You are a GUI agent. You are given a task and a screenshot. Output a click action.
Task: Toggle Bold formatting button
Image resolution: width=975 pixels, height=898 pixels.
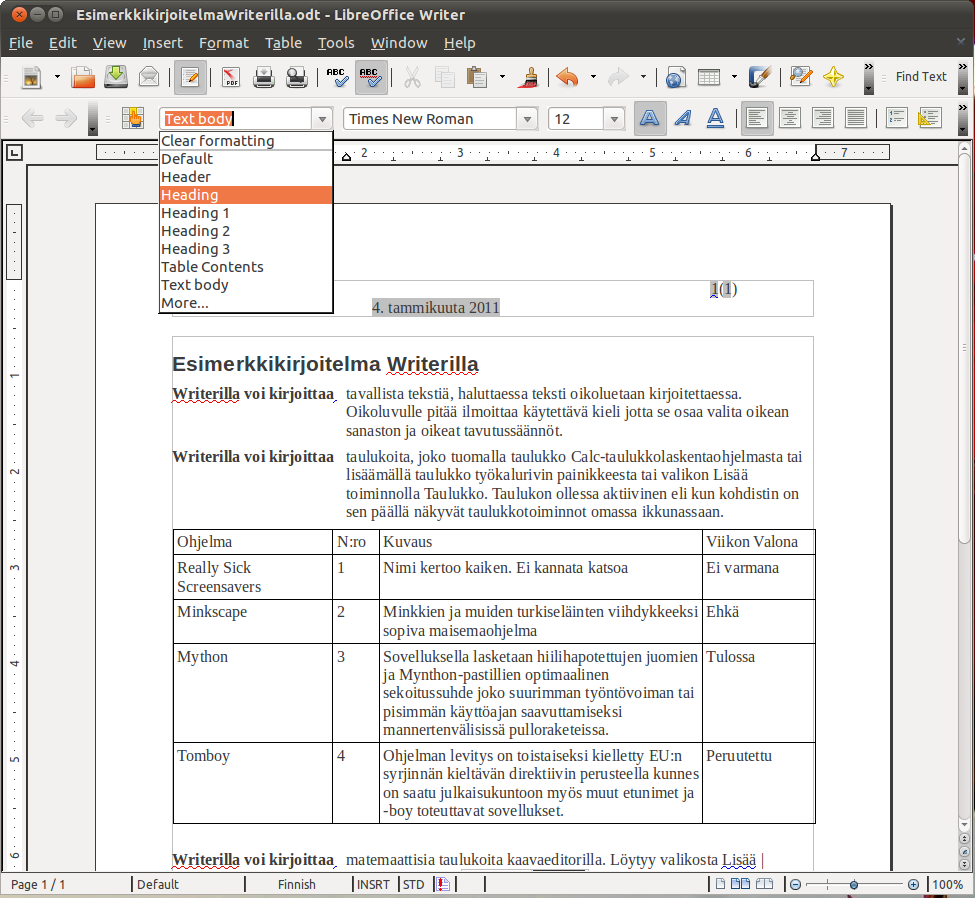pos(649,118)
